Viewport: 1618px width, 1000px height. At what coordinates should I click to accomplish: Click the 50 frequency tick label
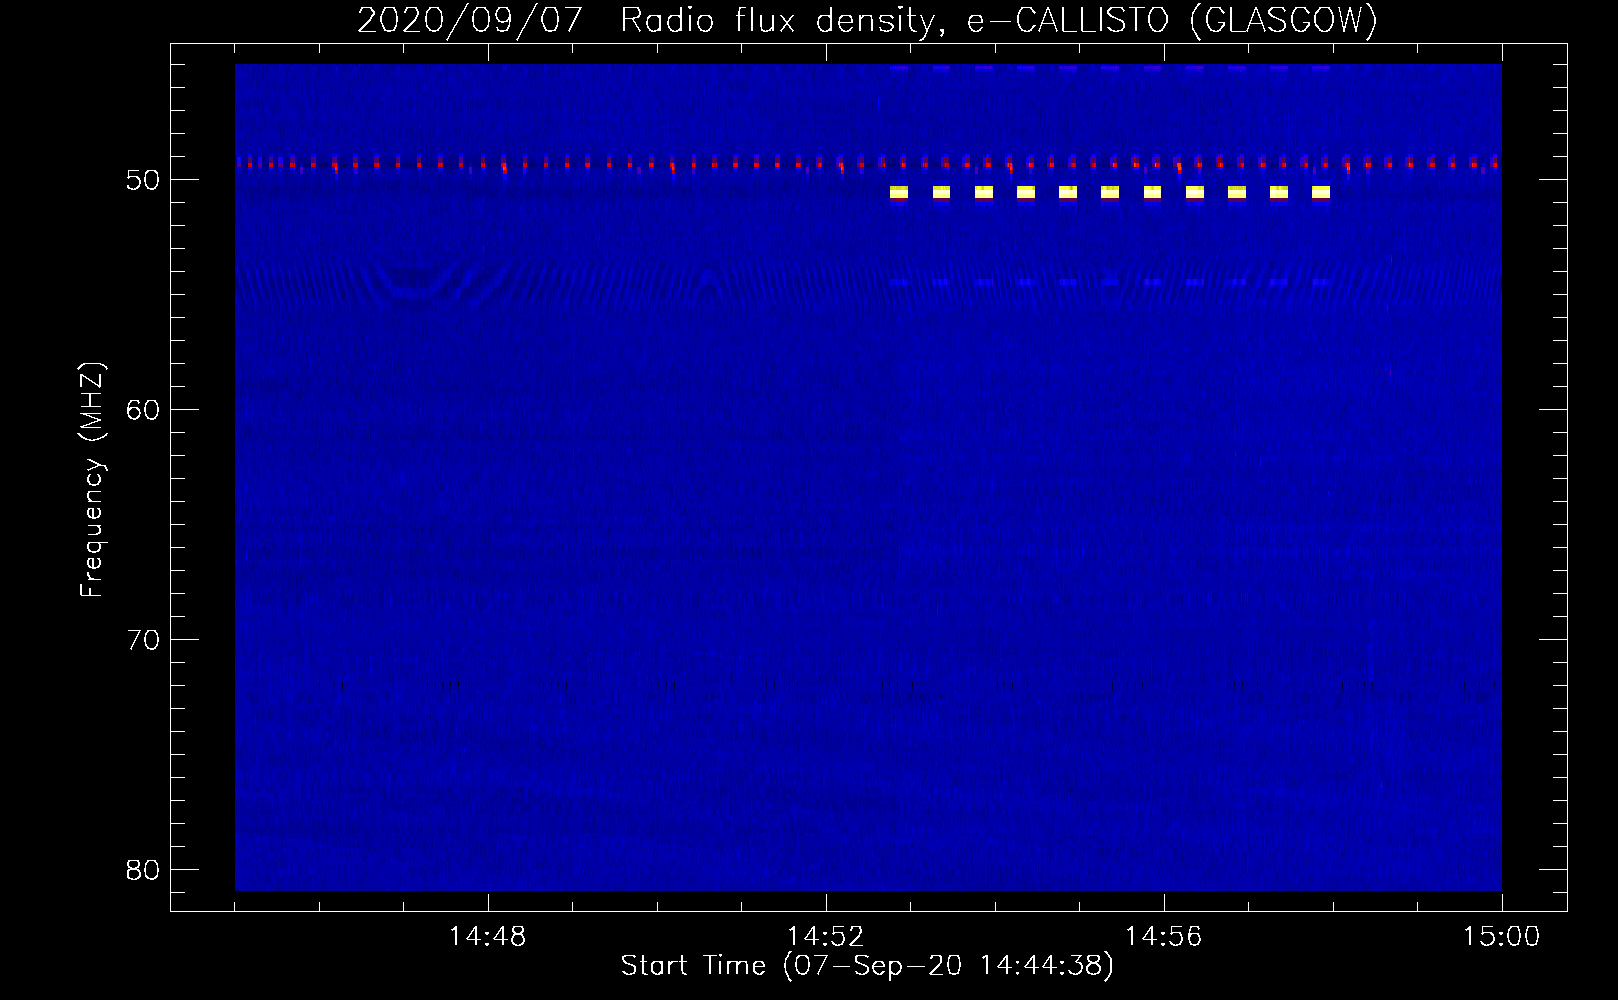click(x=144, y=180)
